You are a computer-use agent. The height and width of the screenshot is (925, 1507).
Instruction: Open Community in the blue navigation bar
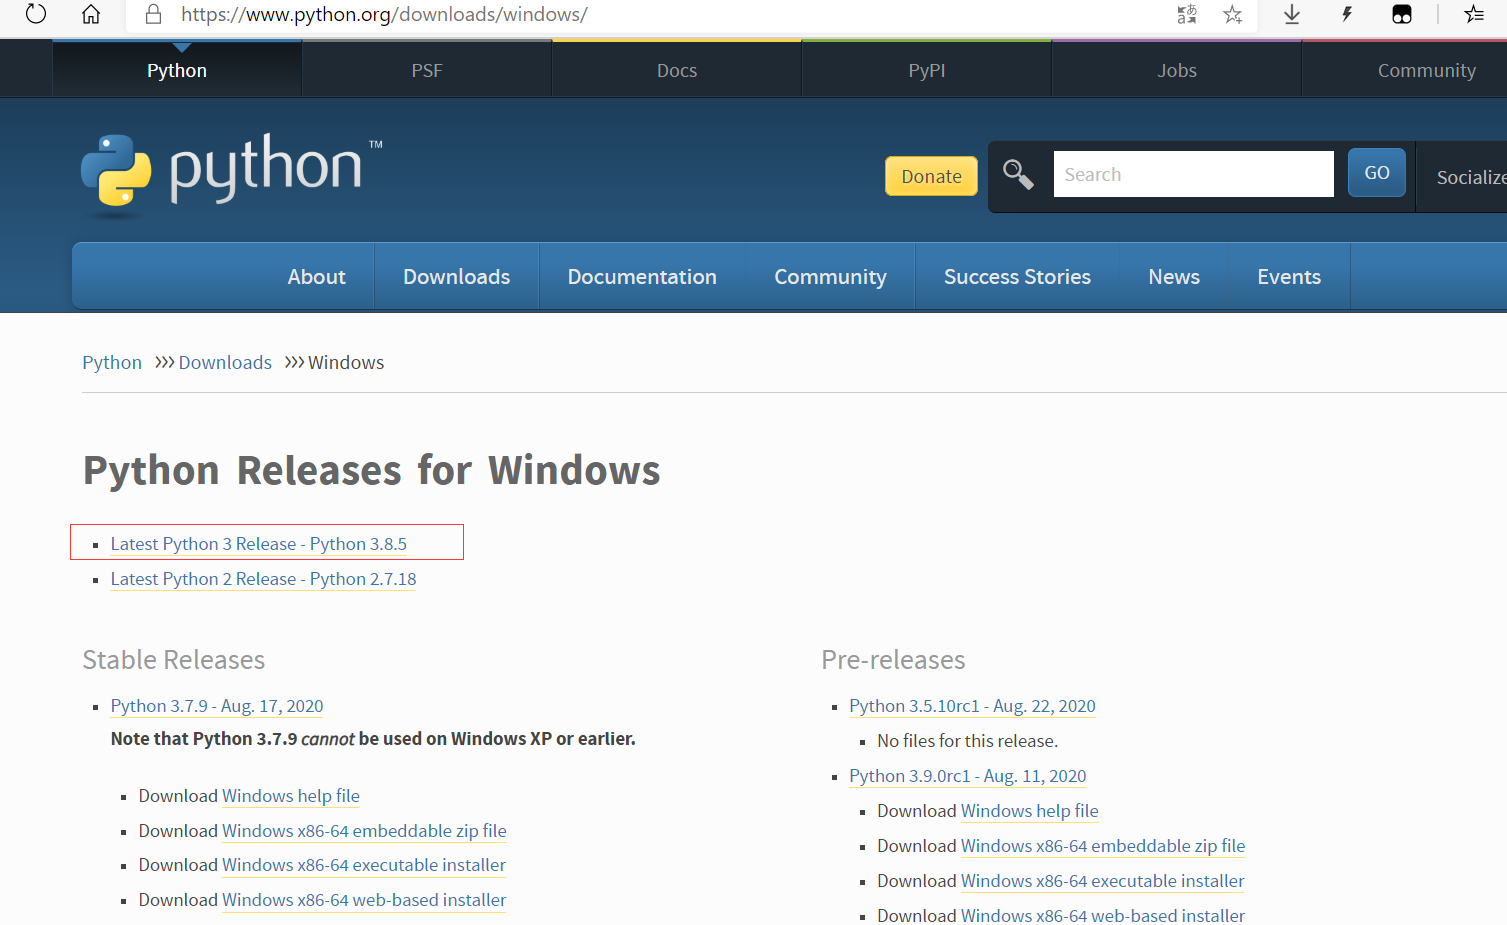point(830,277)
